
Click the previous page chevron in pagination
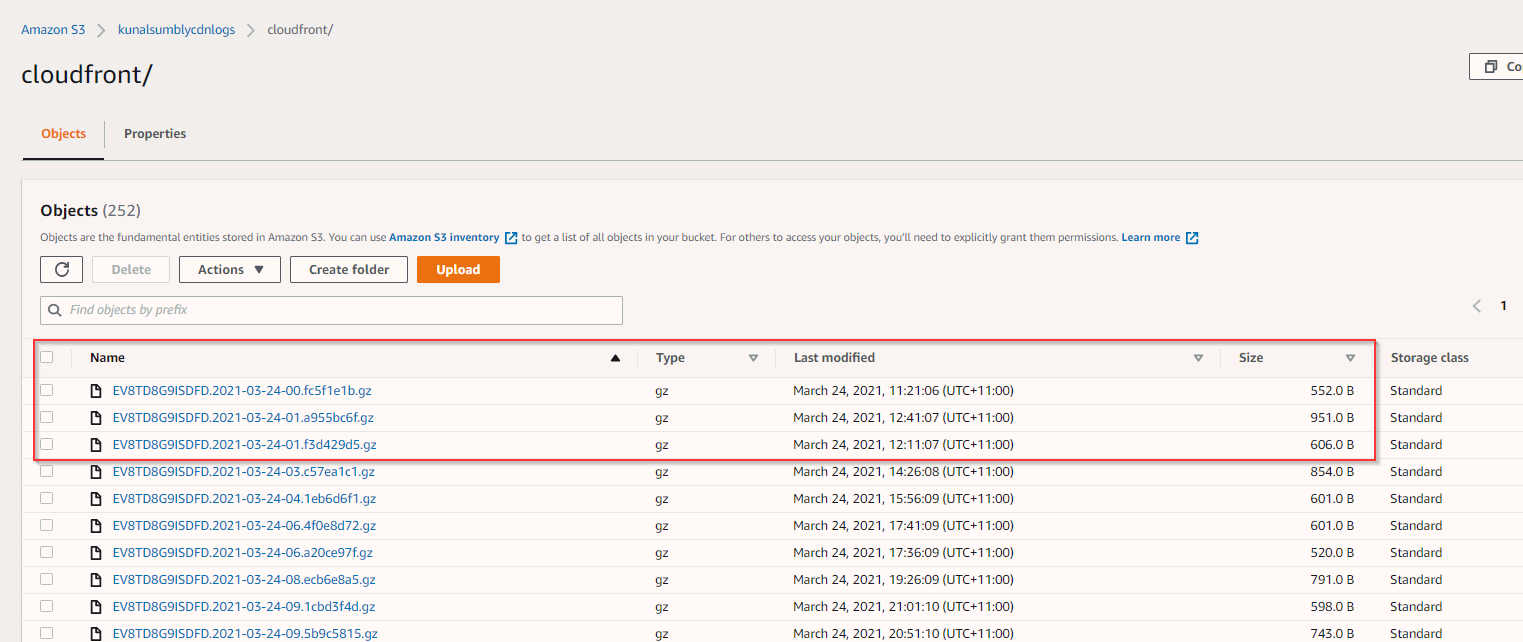tap(1477, 306)
